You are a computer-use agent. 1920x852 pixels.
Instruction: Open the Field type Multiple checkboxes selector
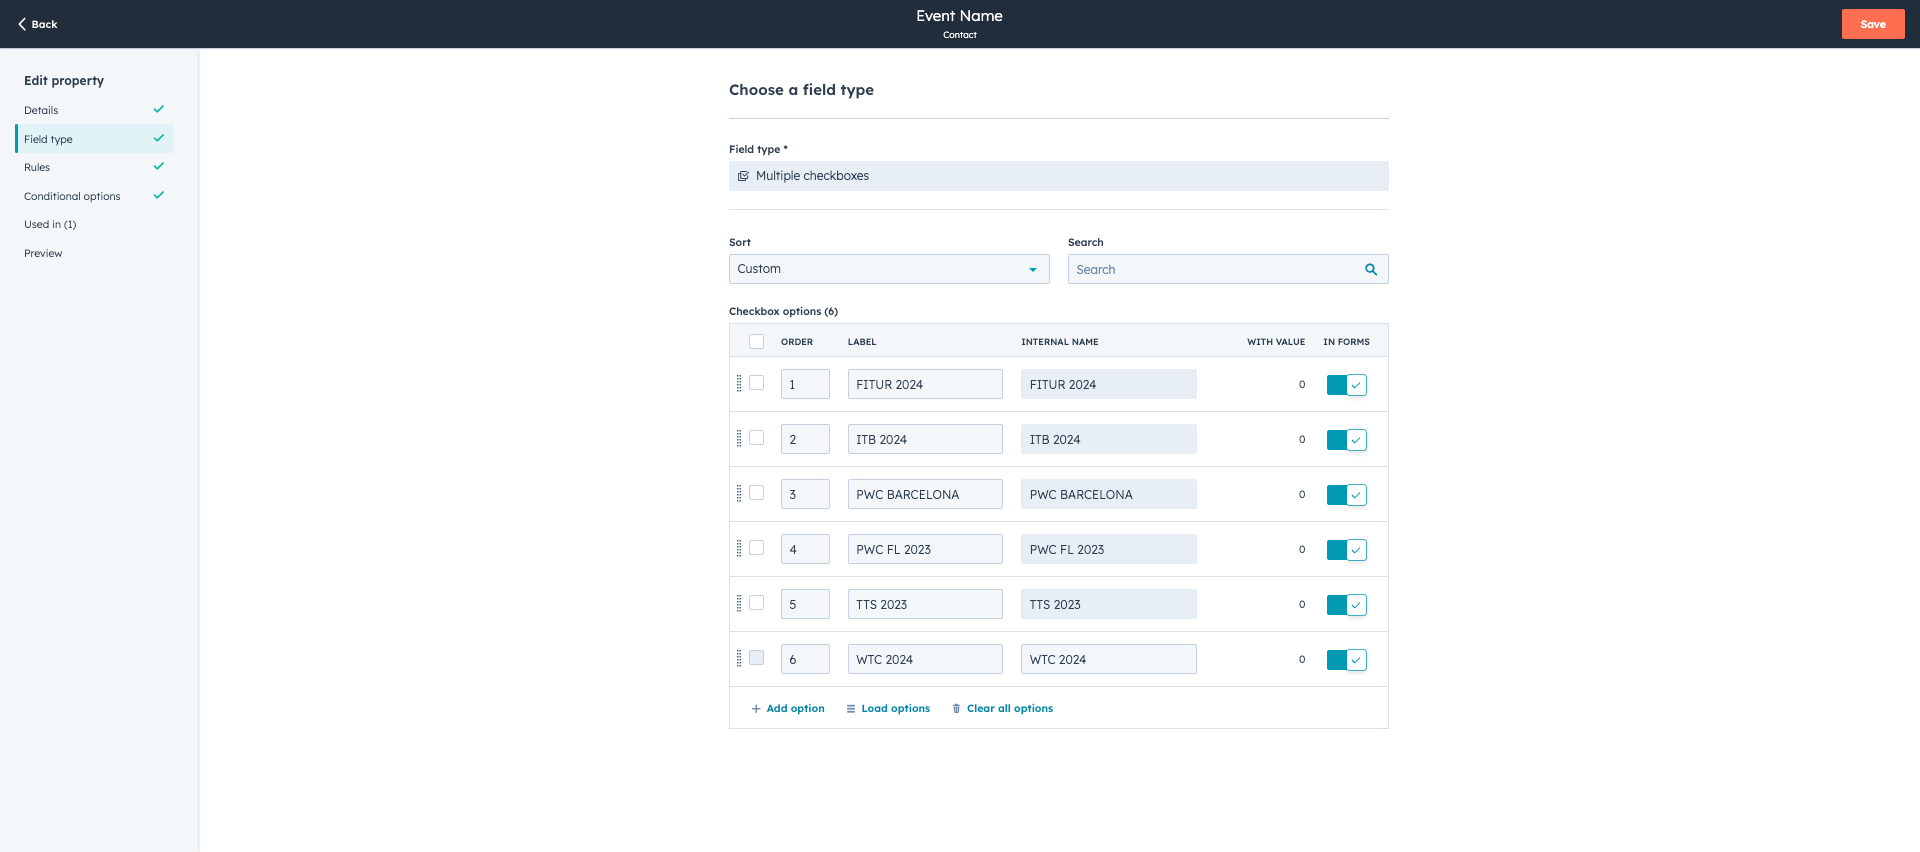click(x=1058, y=176)
